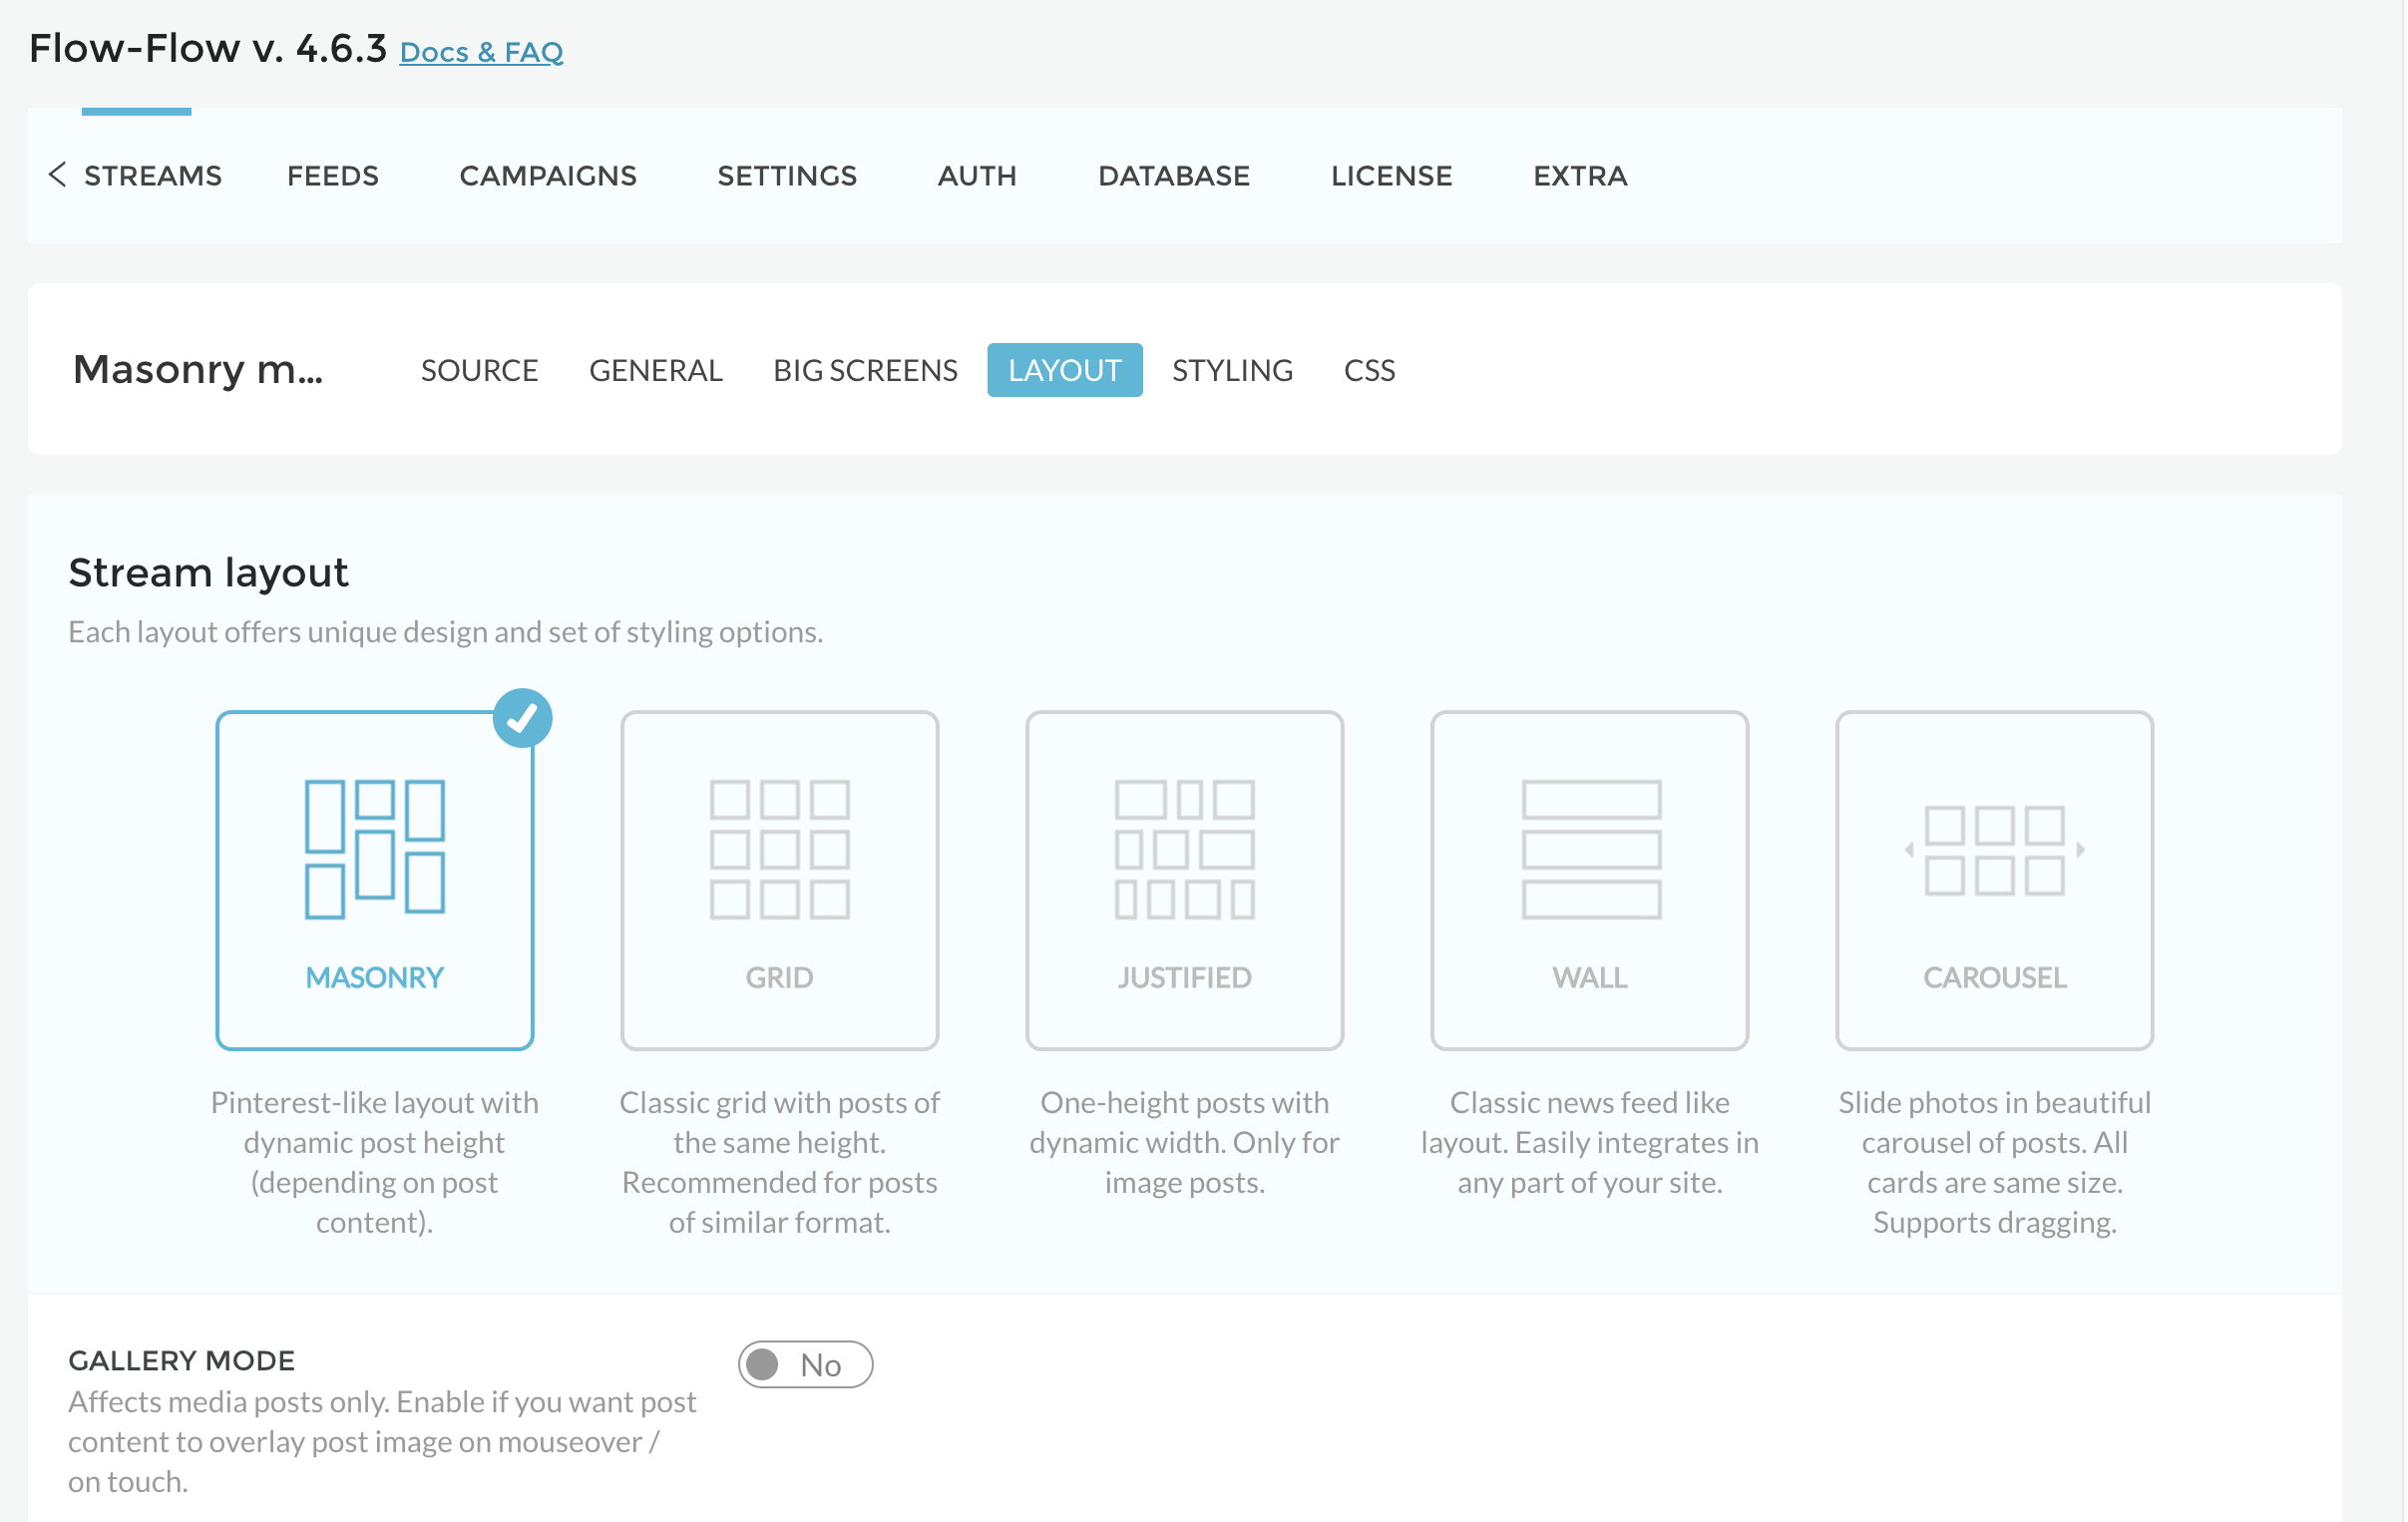The width and height of the screenshot is (2408, 1522).
Task: Switch to the Styling stream tab
Action: click(x=1231, y=370)
